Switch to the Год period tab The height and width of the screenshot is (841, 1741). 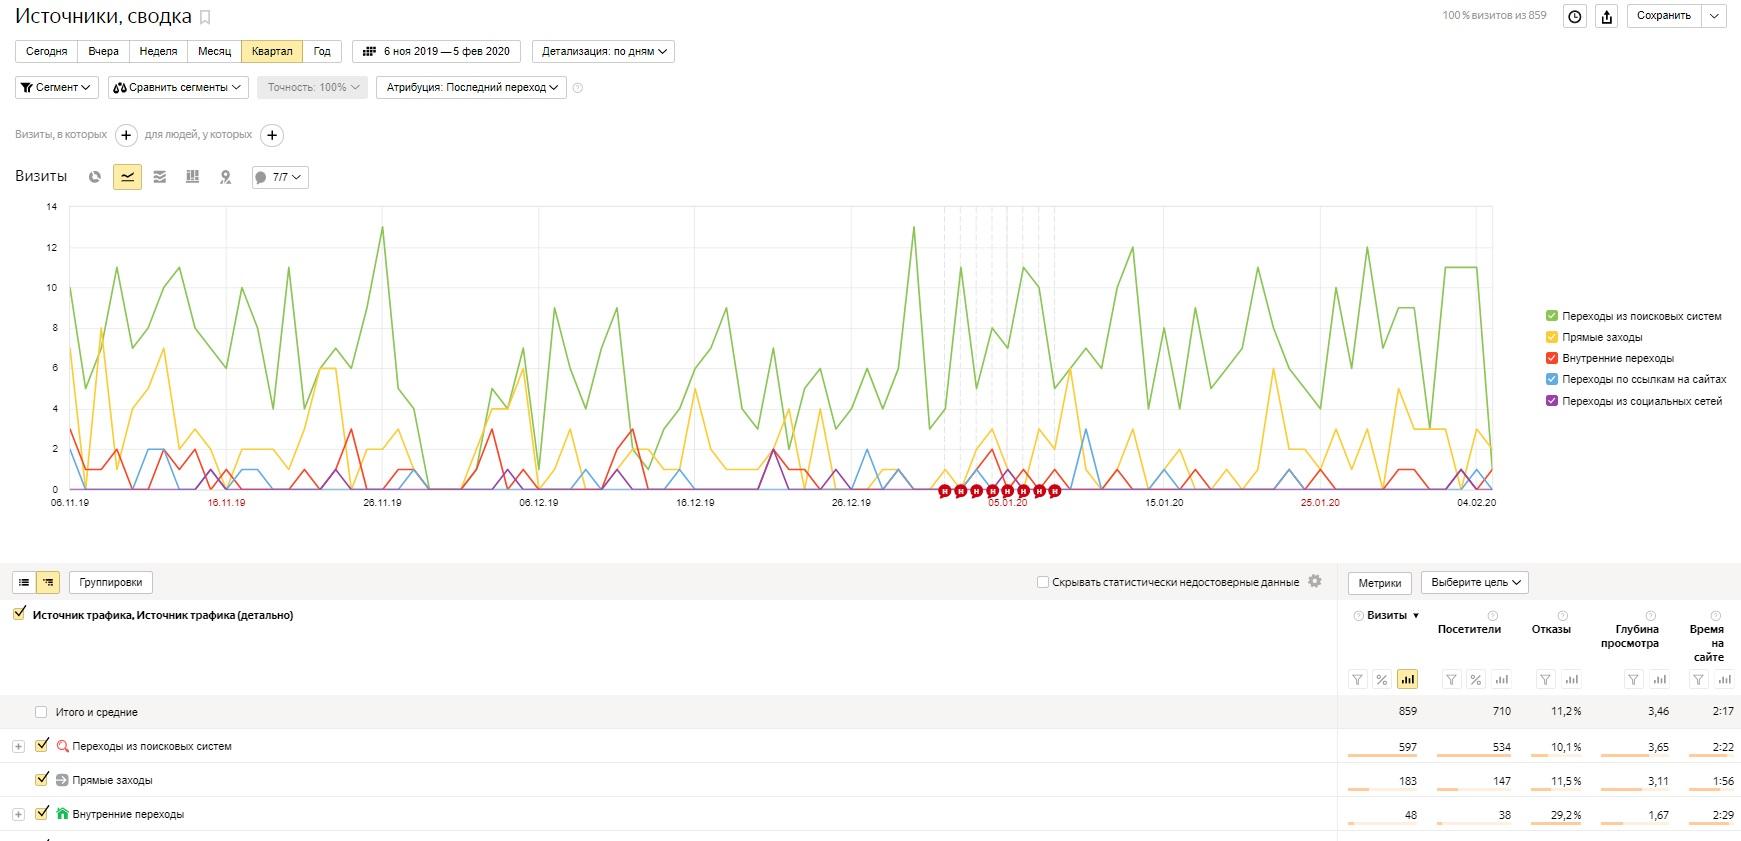coord(322,51)
